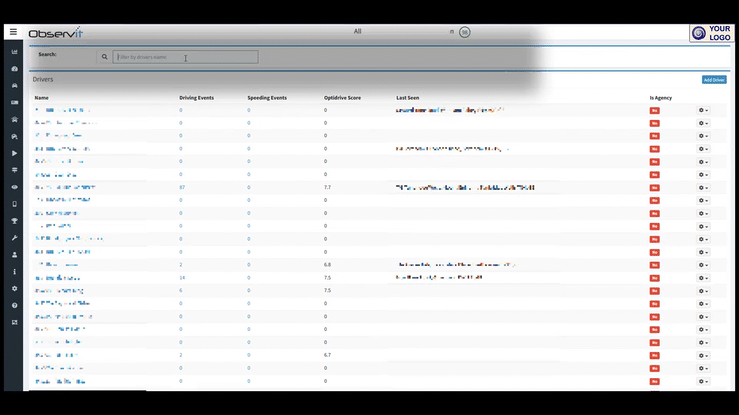This screenshot has height=415, width=739.
Task: Open gear dropdown for row with 14 events
Action: [x=703, y=278]
